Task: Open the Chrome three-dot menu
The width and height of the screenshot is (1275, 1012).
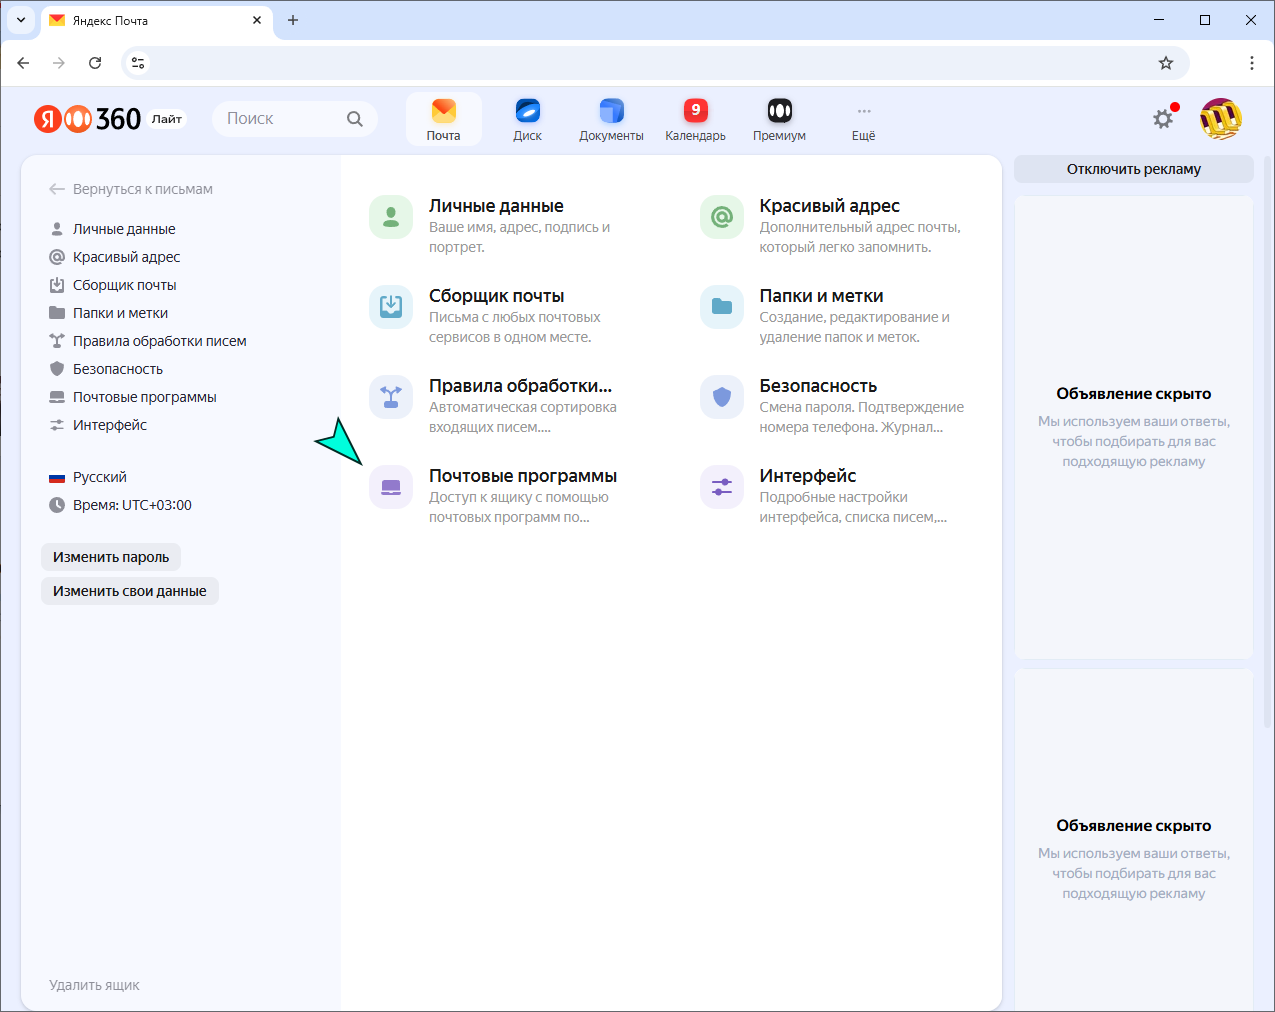Action: point(1251,62)
